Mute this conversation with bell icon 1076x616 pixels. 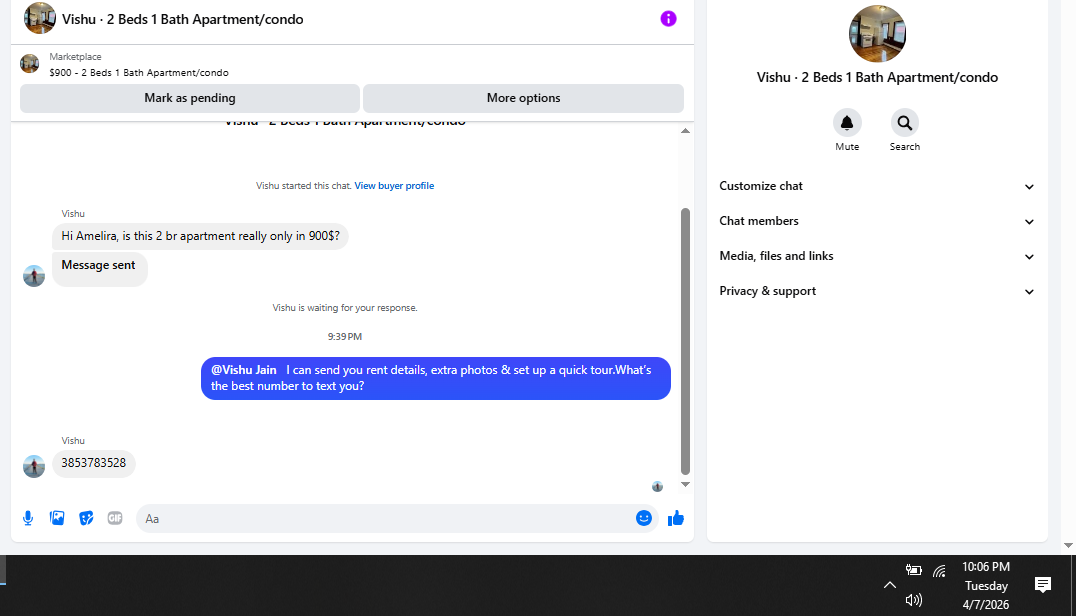click(847, 123)
